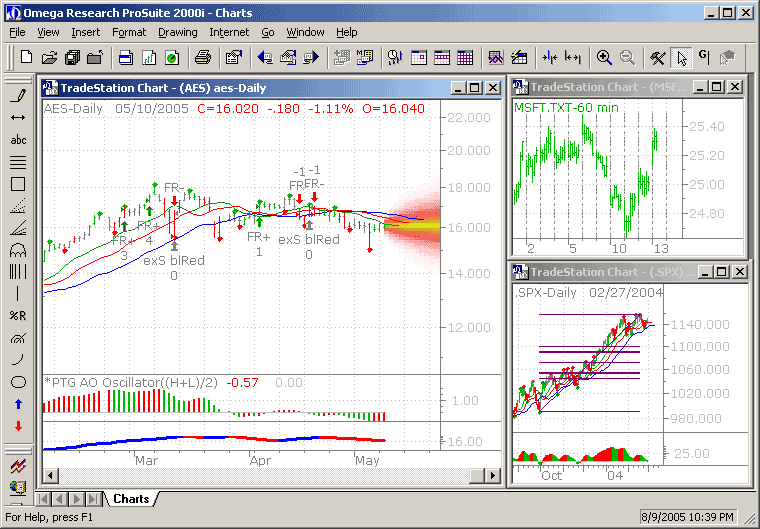The width and height of the screenshot is (760, 529).
Task: Open the Window menu
Action: coord(305,32)
